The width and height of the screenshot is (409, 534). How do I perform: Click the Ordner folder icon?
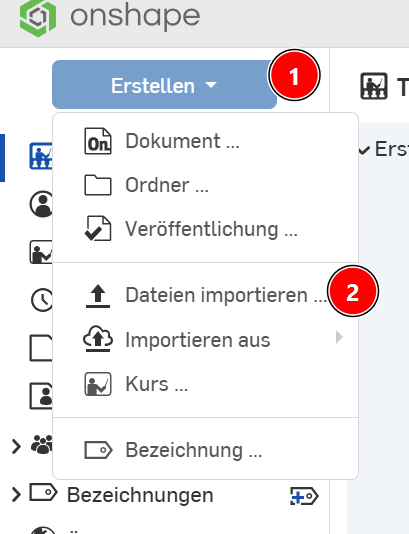(98, 185)
